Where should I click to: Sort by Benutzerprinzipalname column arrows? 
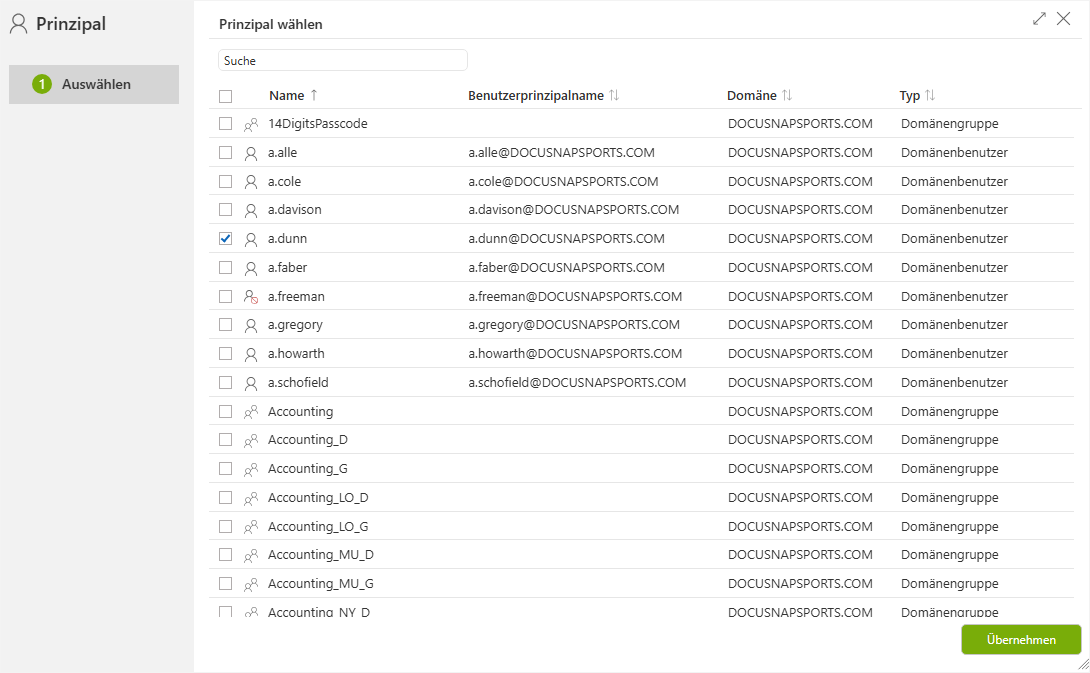click(614, 95)
